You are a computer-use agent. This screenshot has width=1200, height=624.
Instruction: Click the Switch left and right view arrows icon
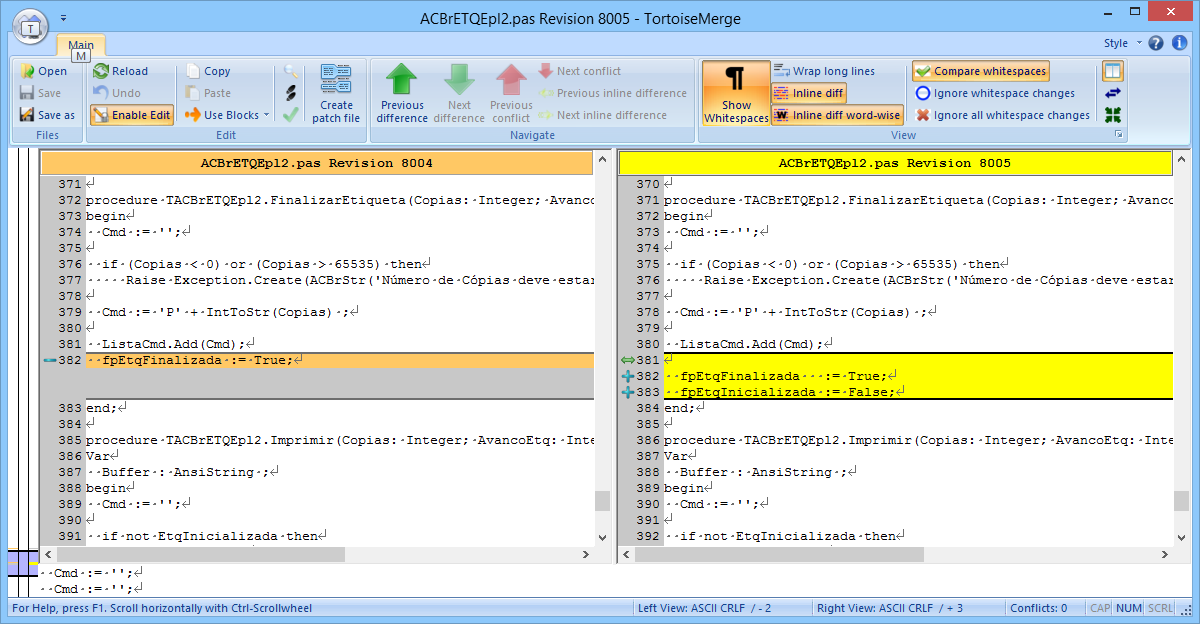[x=1113, y=93]
